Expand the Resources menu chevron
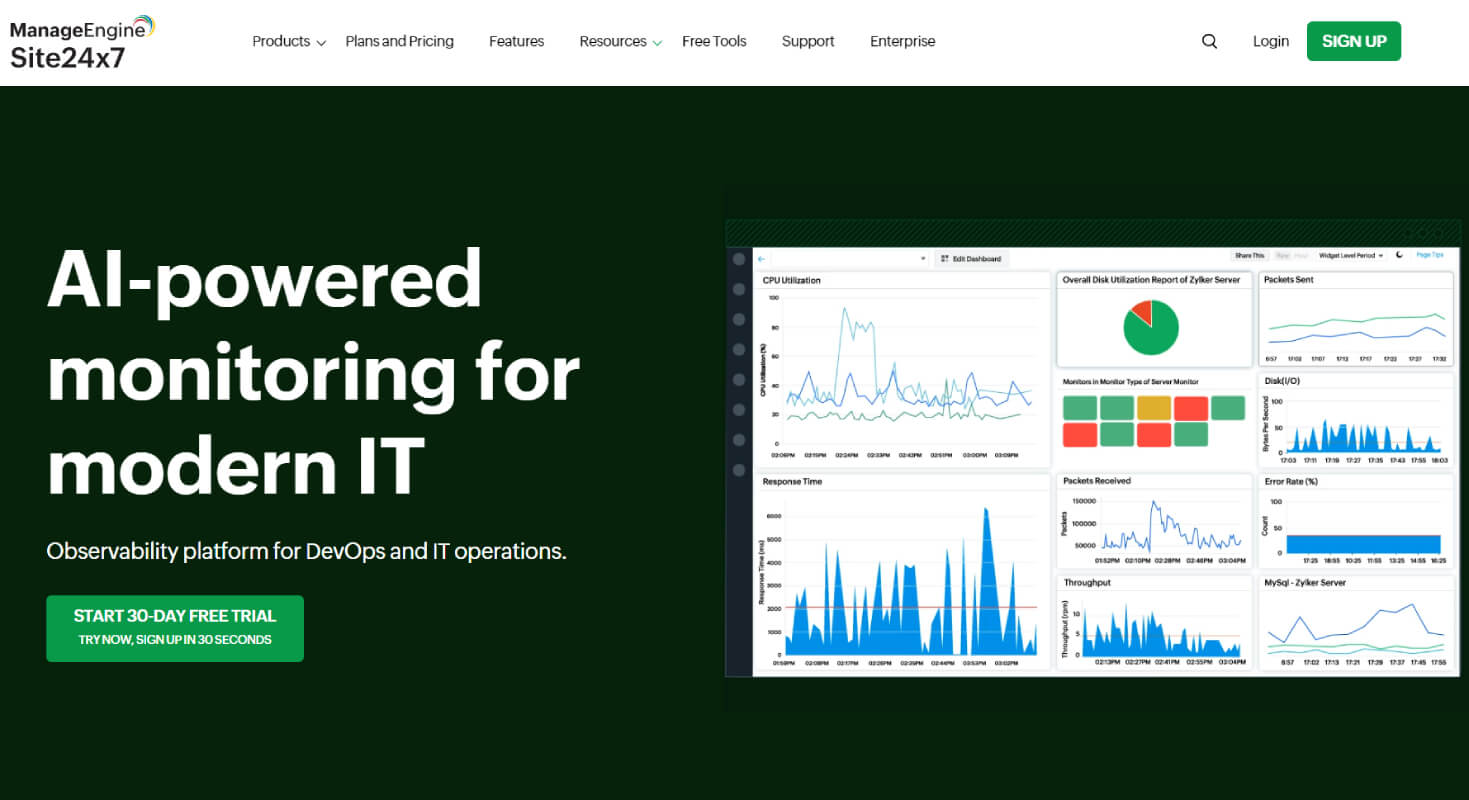Viewport: 1469px width, 800px height. click(657, 43)
